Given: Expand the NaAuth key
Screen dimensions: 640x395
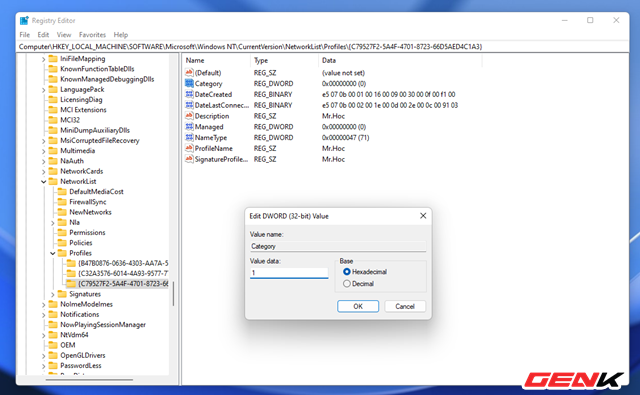Looking at the screenshot, I should (43, 161).
